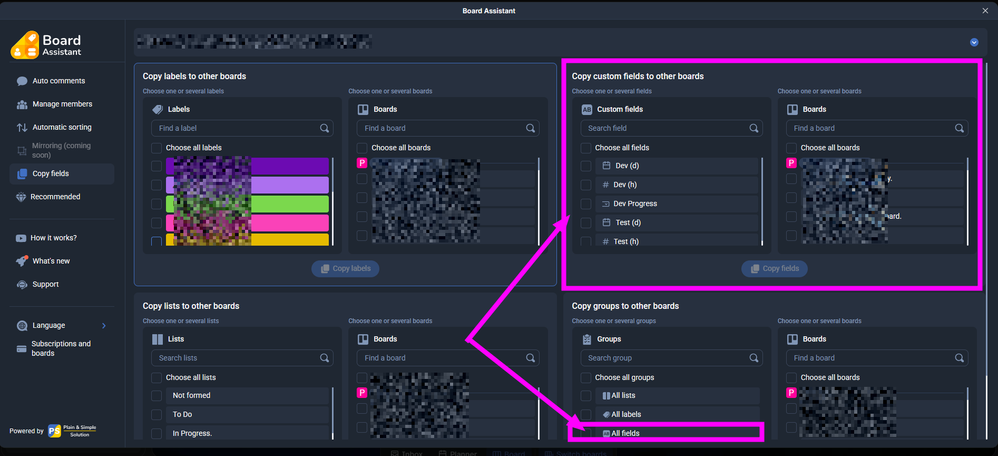
Task: Select the dark purple label swatch
Action: click(x=247, y=166)
